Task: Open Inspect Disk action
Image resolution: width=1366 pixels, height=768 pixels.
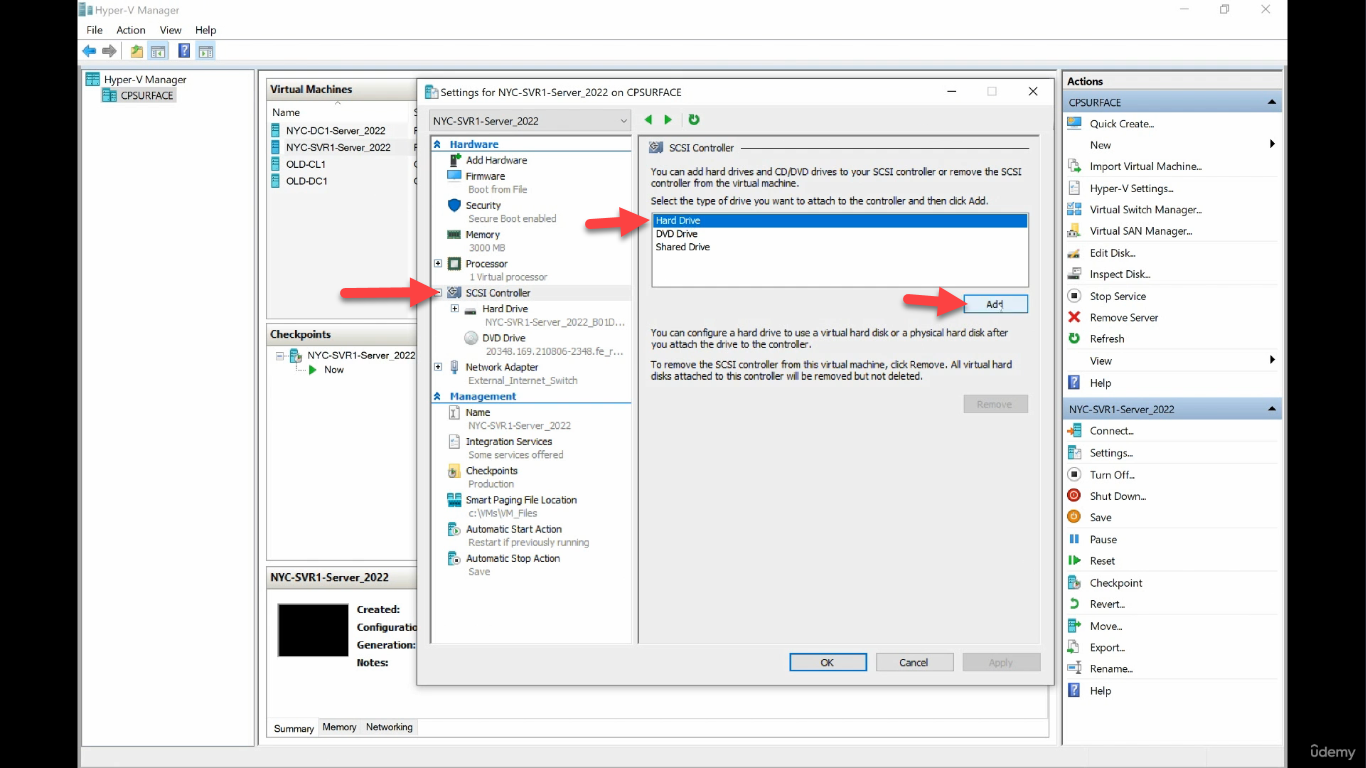Action: 1120,274
